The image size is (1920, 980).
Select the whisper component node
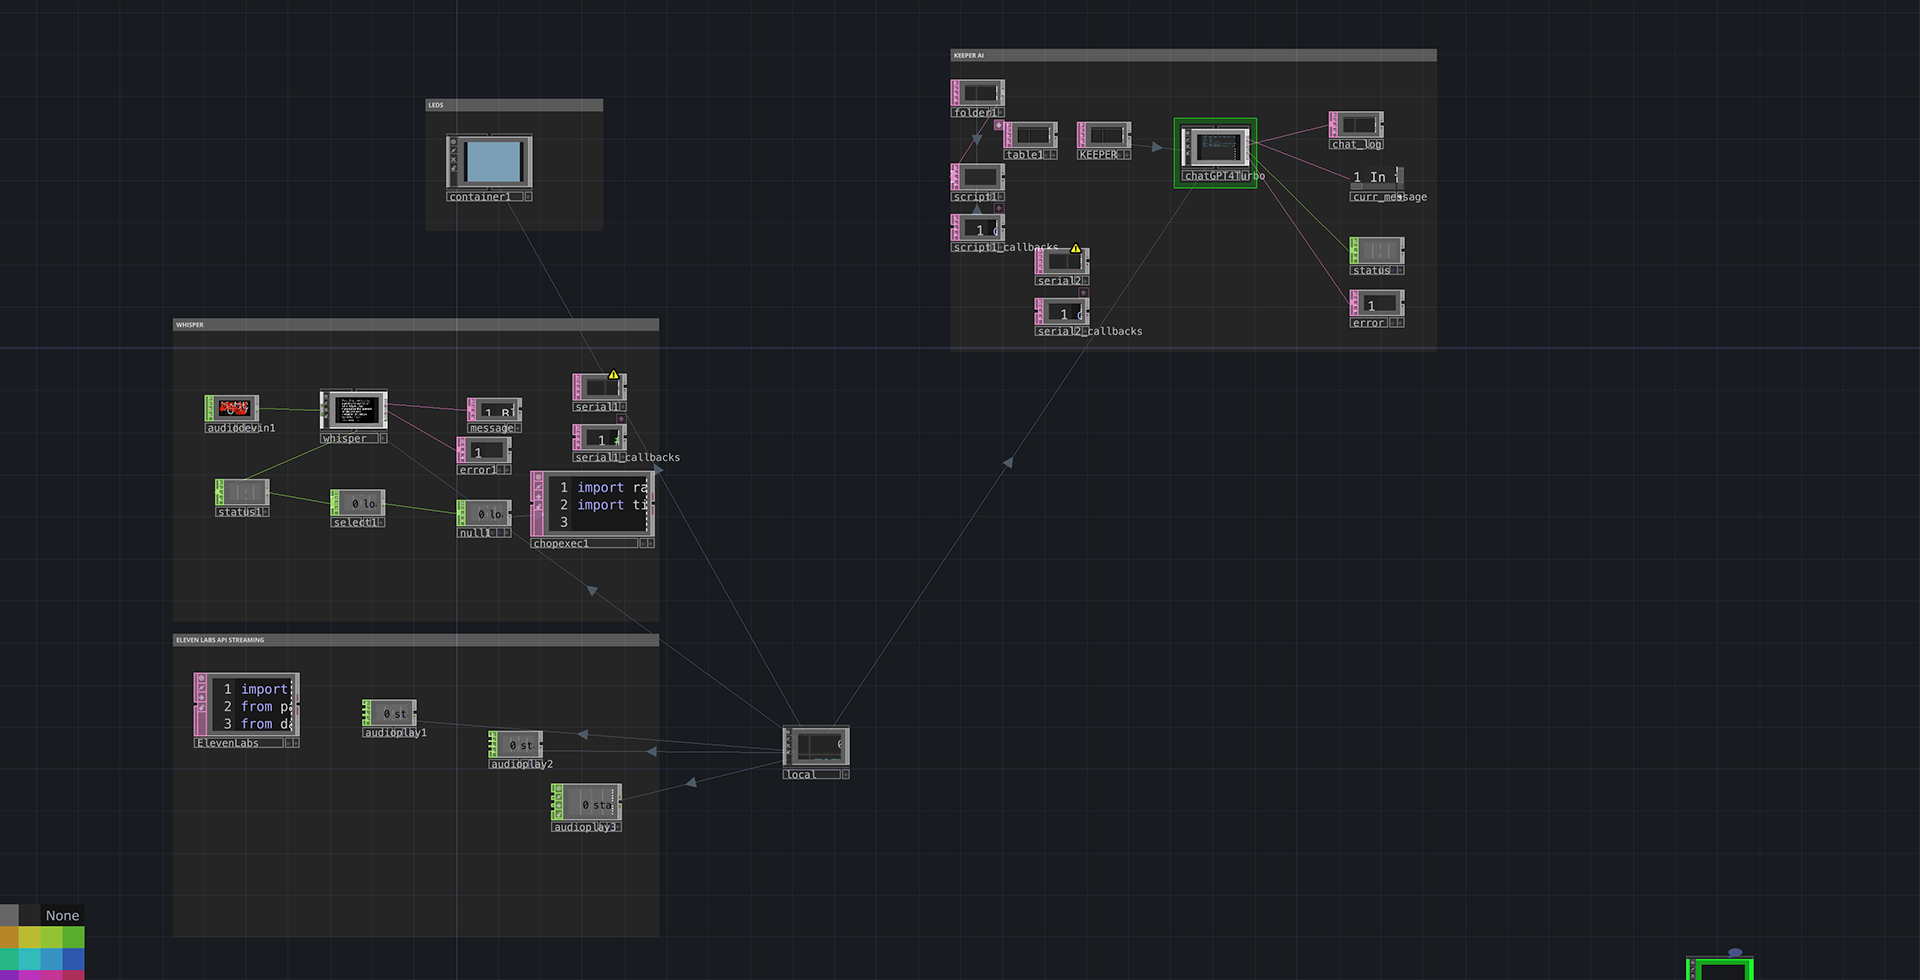[353, 410]
